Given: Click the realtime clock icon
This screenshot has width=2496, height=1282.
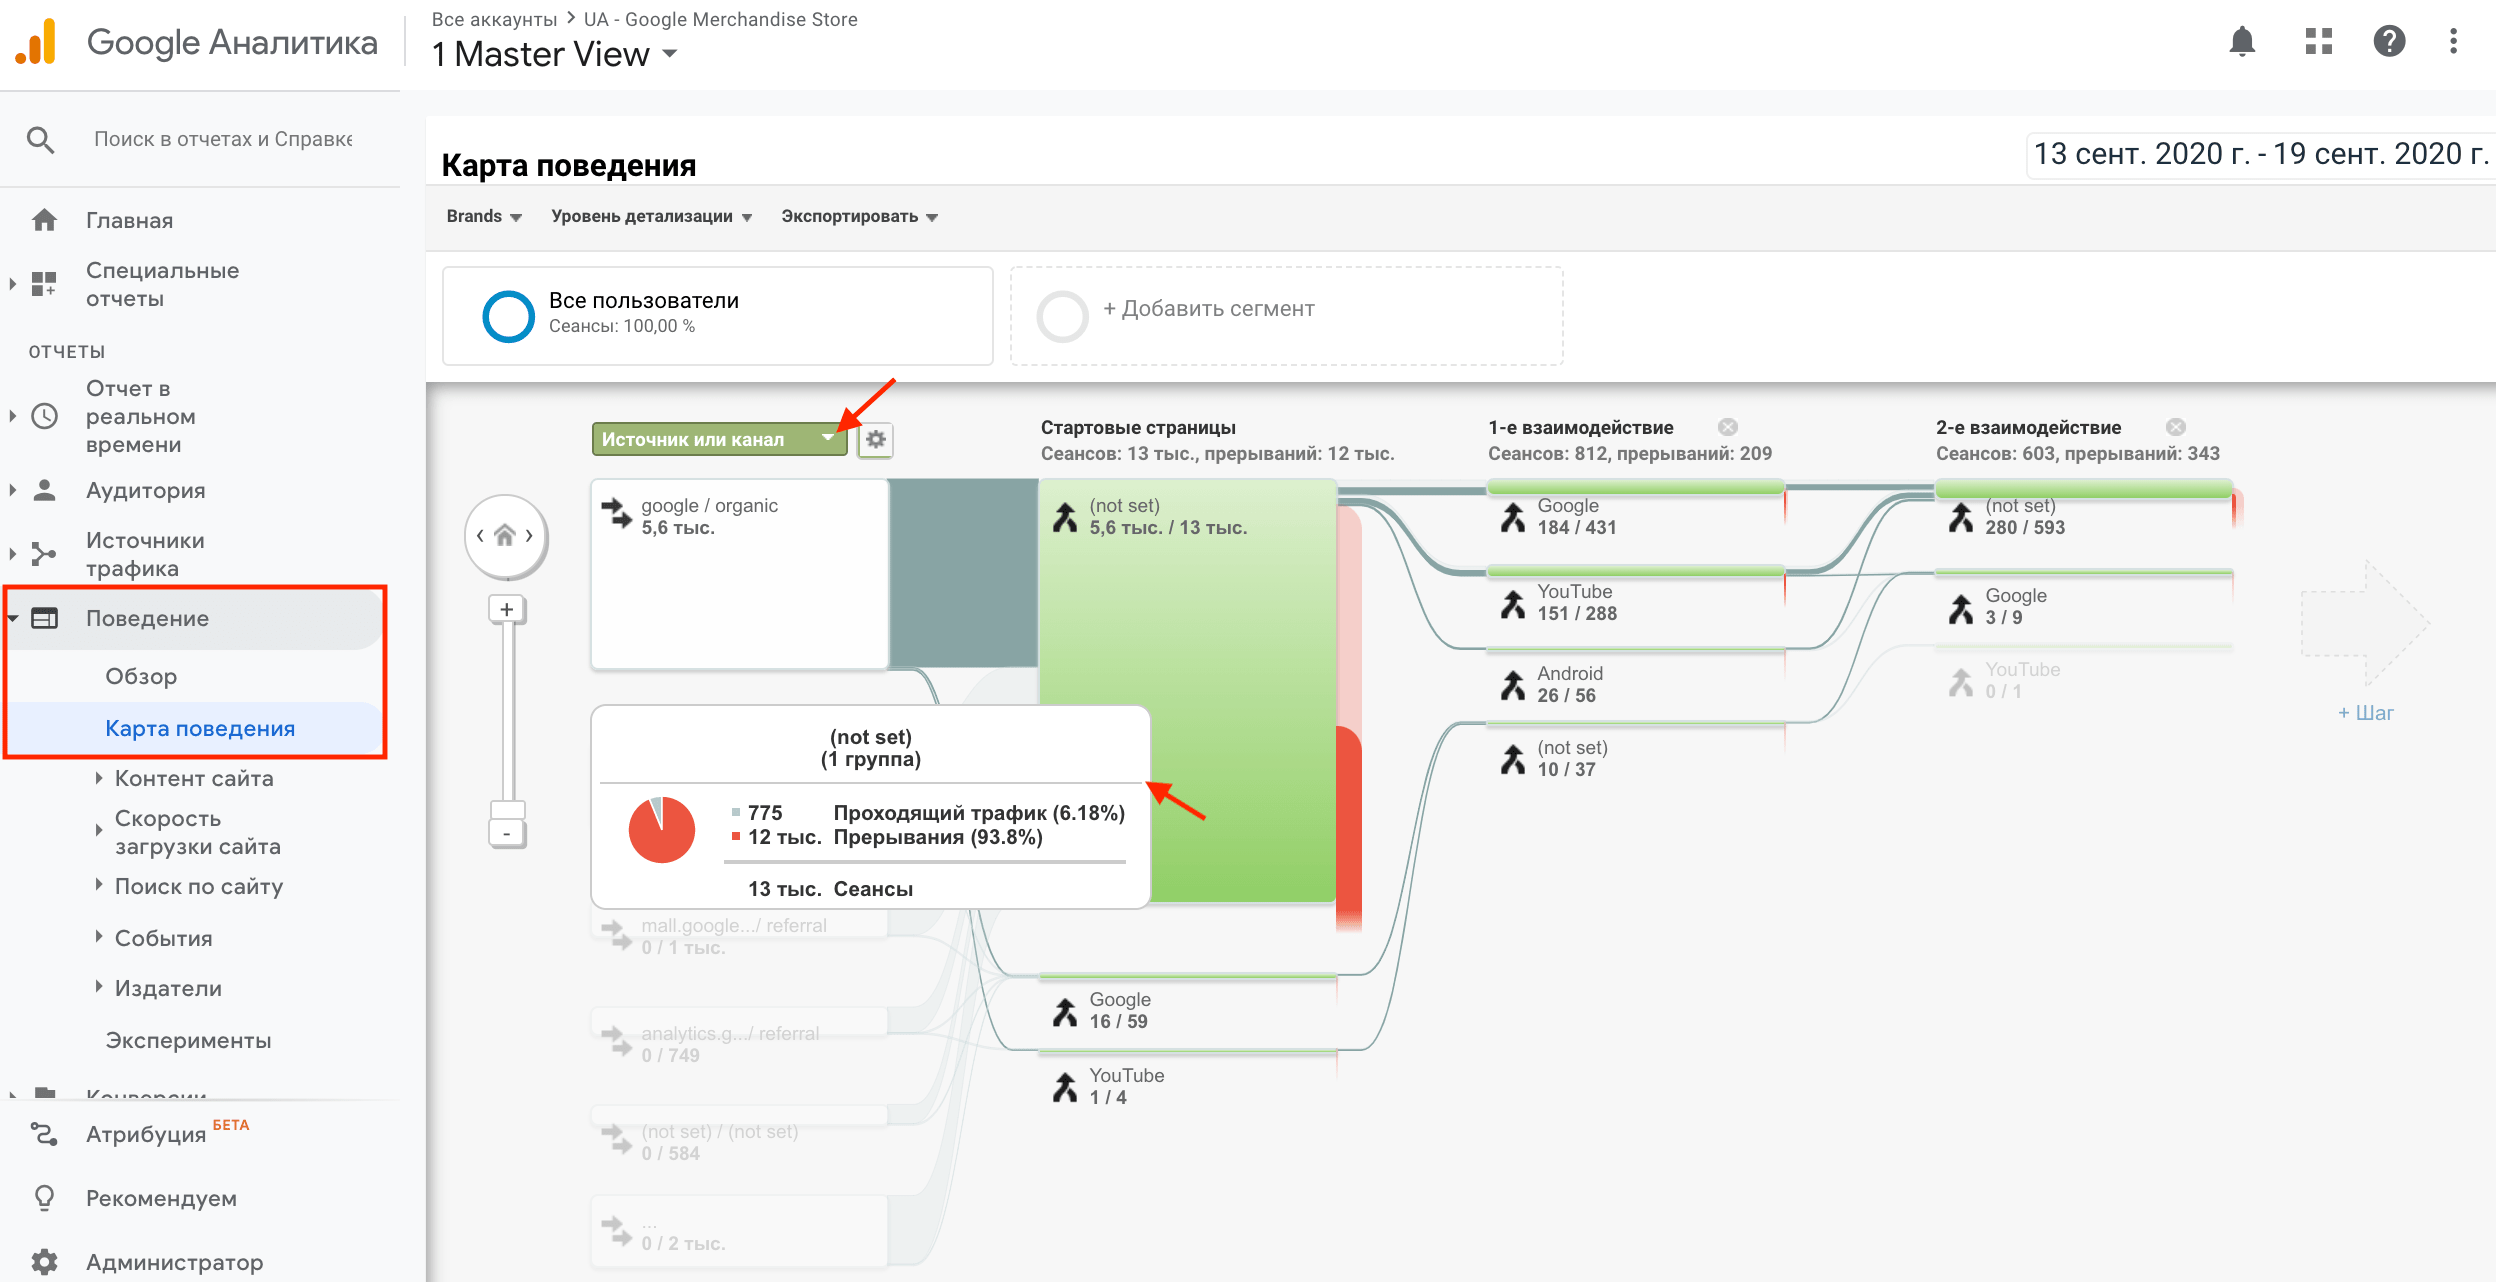Looking at the screenshot, I should point(44,416).
